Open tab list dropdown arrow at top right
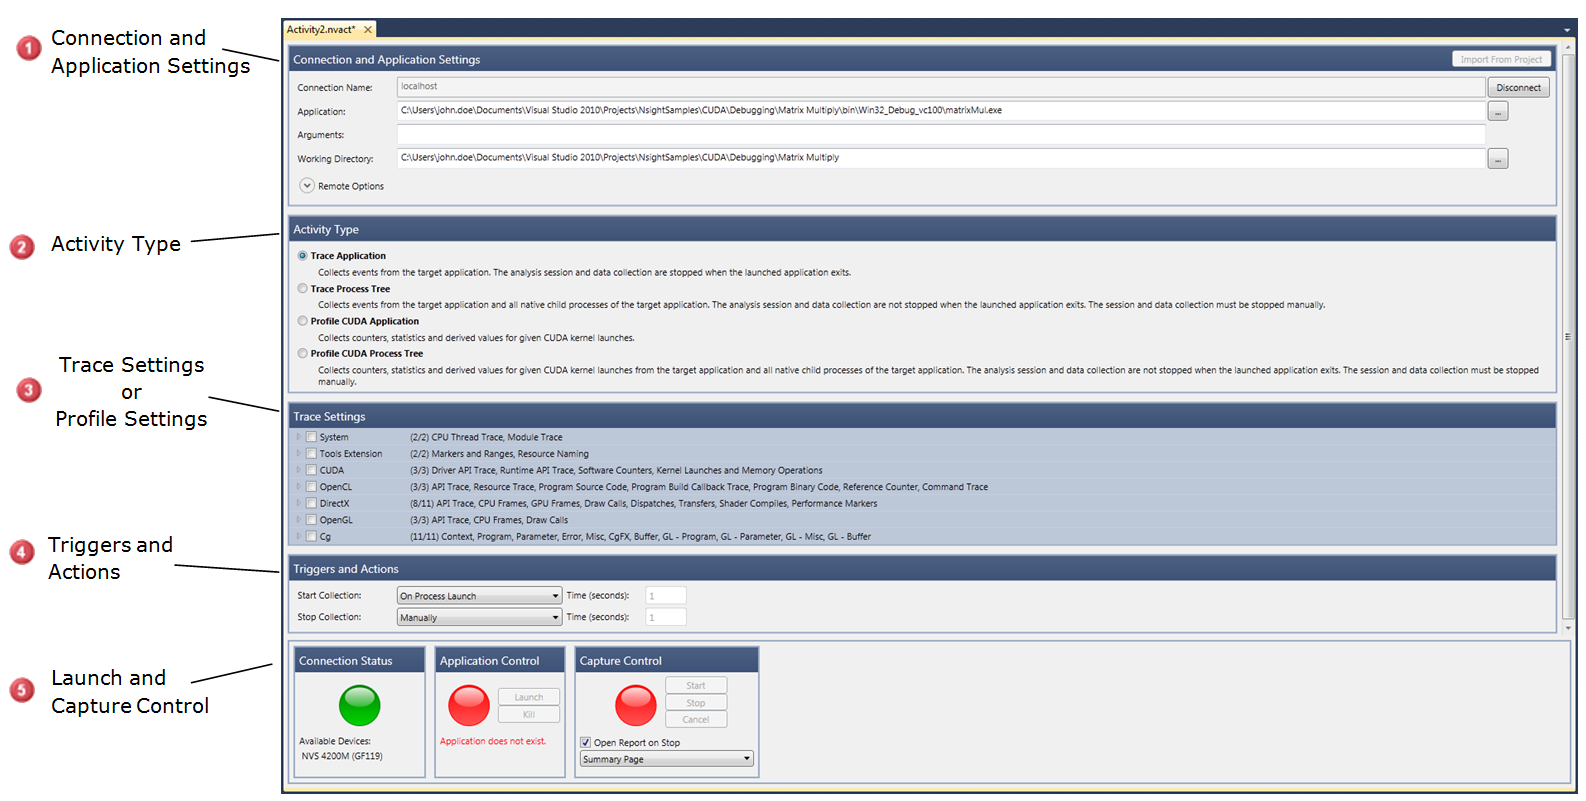Image resolution: width=1586 pixels, height=801 pixels. (1567, 30)
